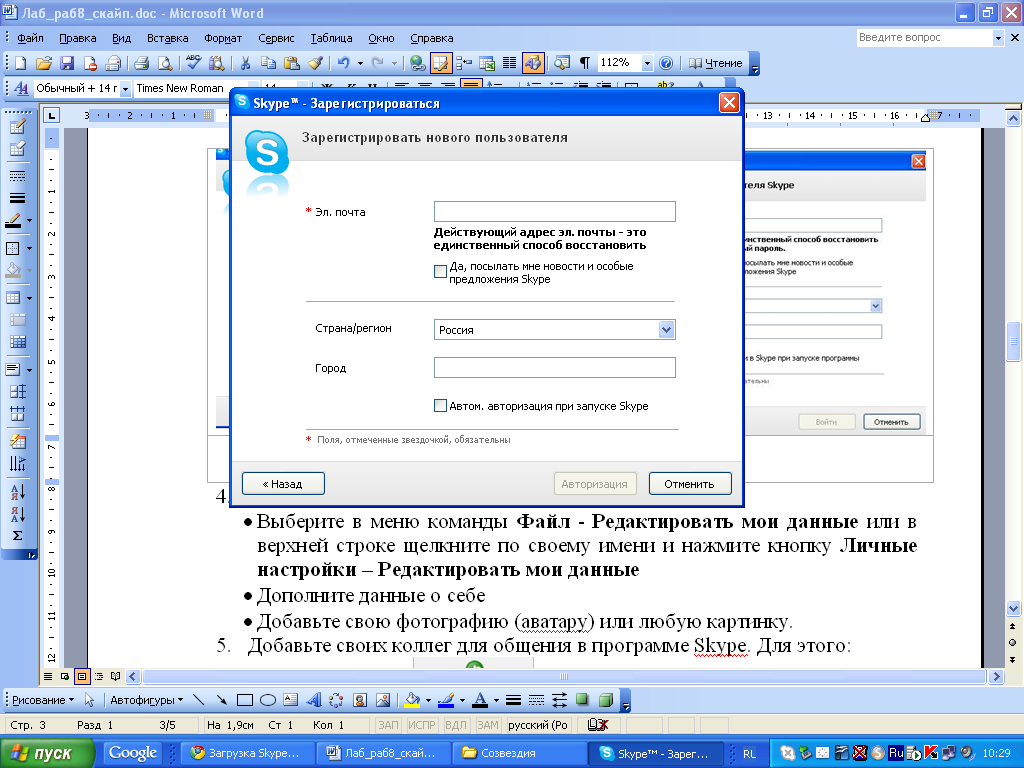Viewport: 1024px width, 768px height.
Task: Enable auto sign-in at Skype startup
Action: (441, 406)
